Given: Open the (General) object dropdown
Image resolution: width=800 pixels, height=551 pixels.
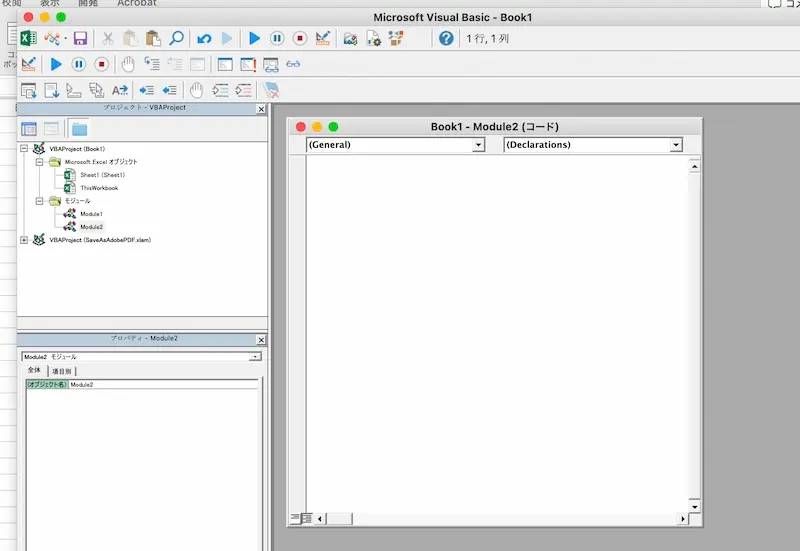Looking at the screenshot, I should 478,145.
